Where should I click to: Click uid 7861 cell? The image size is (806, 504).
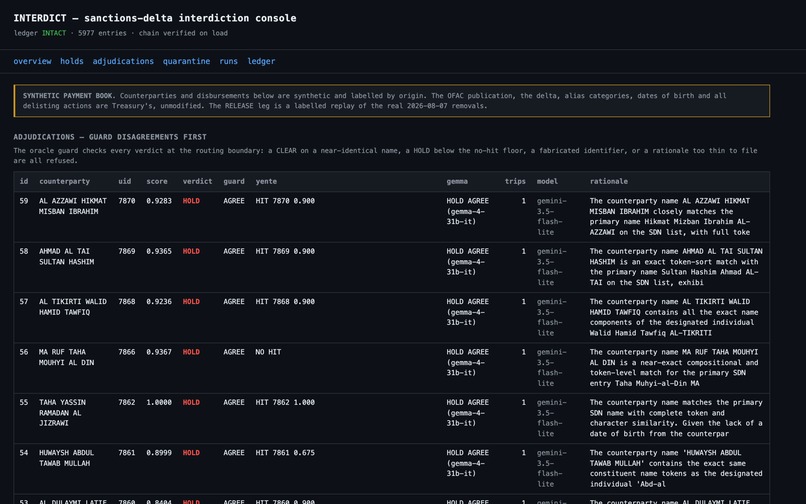[x=126, y=453]
